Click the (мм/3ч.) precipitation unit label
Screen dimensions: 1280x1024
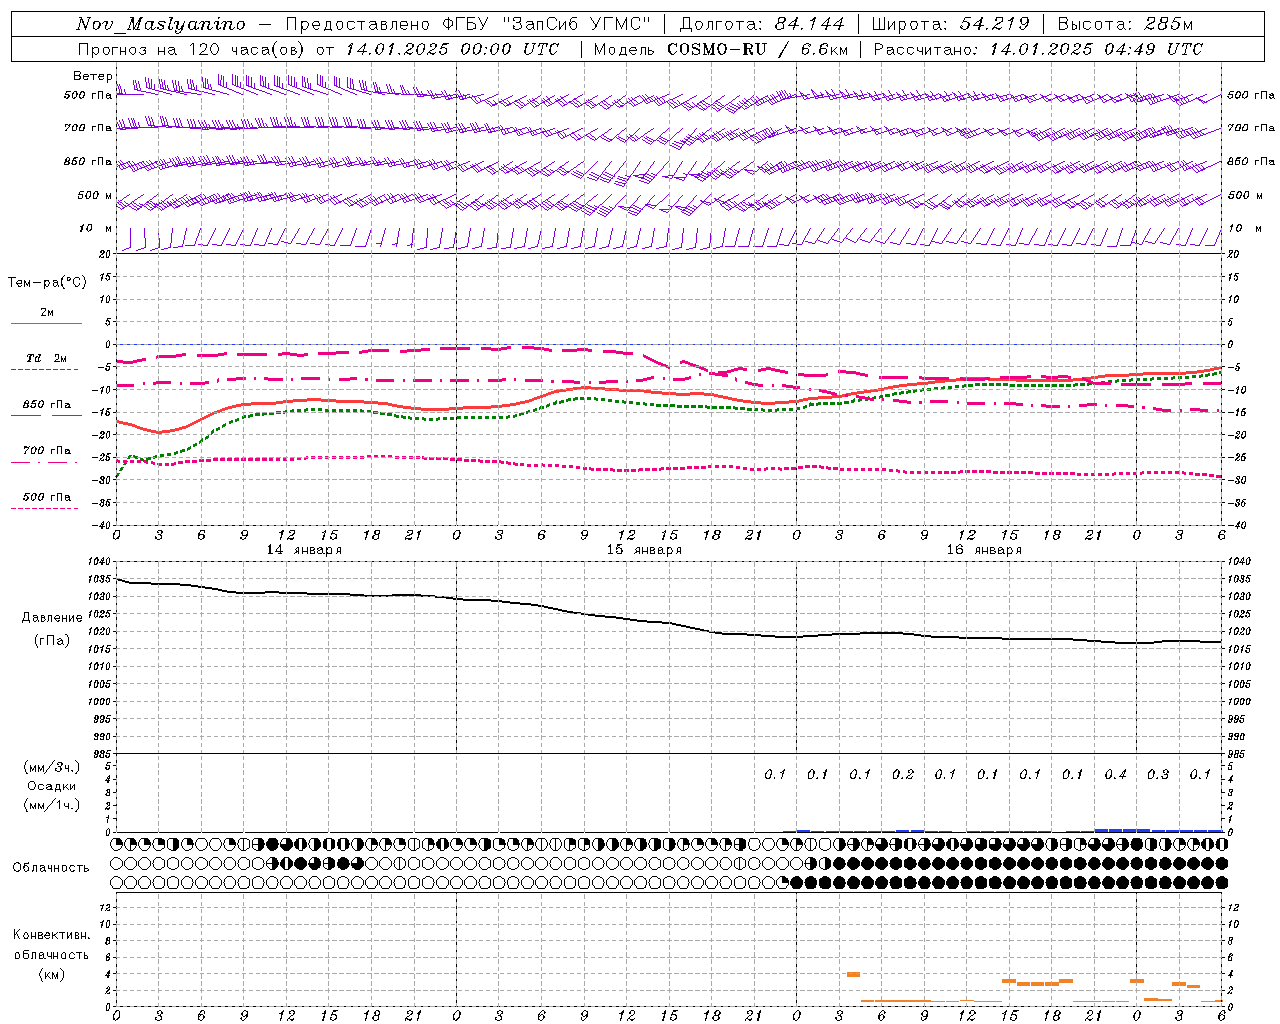click(x=52, y=767)
